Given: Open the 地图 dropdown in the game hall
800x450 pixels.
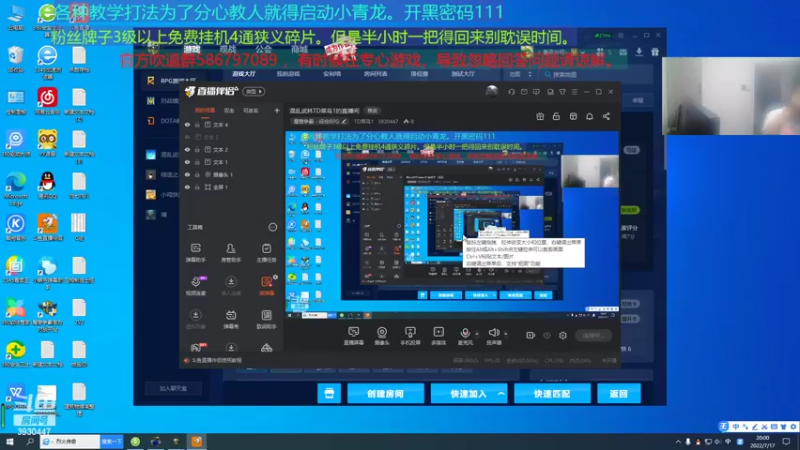Looking at the screenshot, I should pos(520,74).
